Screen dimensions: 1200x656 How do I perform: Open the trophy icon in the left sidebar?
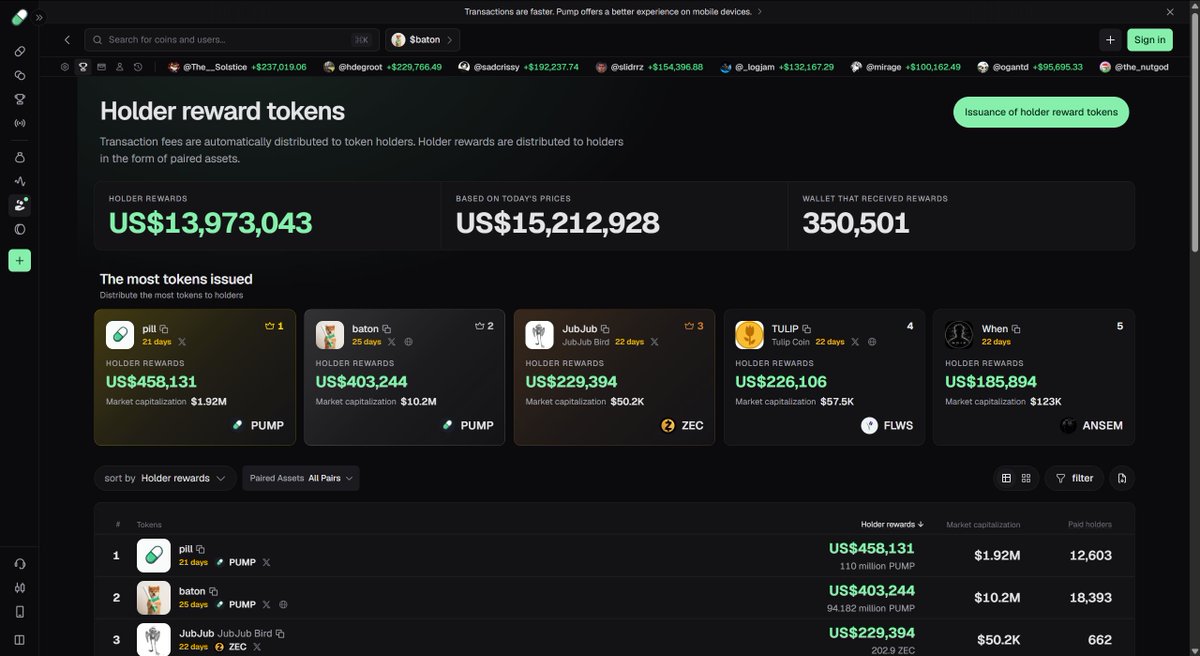(19, 99)
